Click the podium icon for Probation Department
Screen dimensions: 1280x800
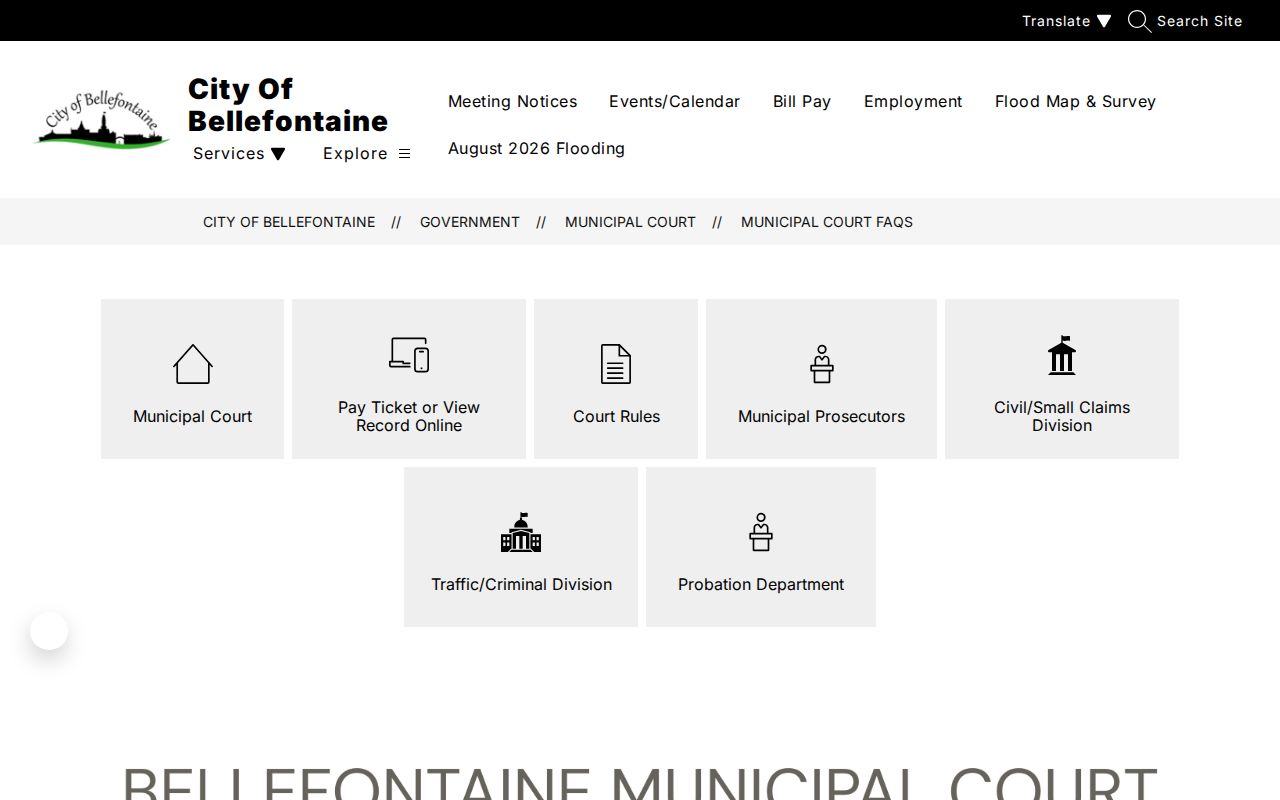pos(761,532)
